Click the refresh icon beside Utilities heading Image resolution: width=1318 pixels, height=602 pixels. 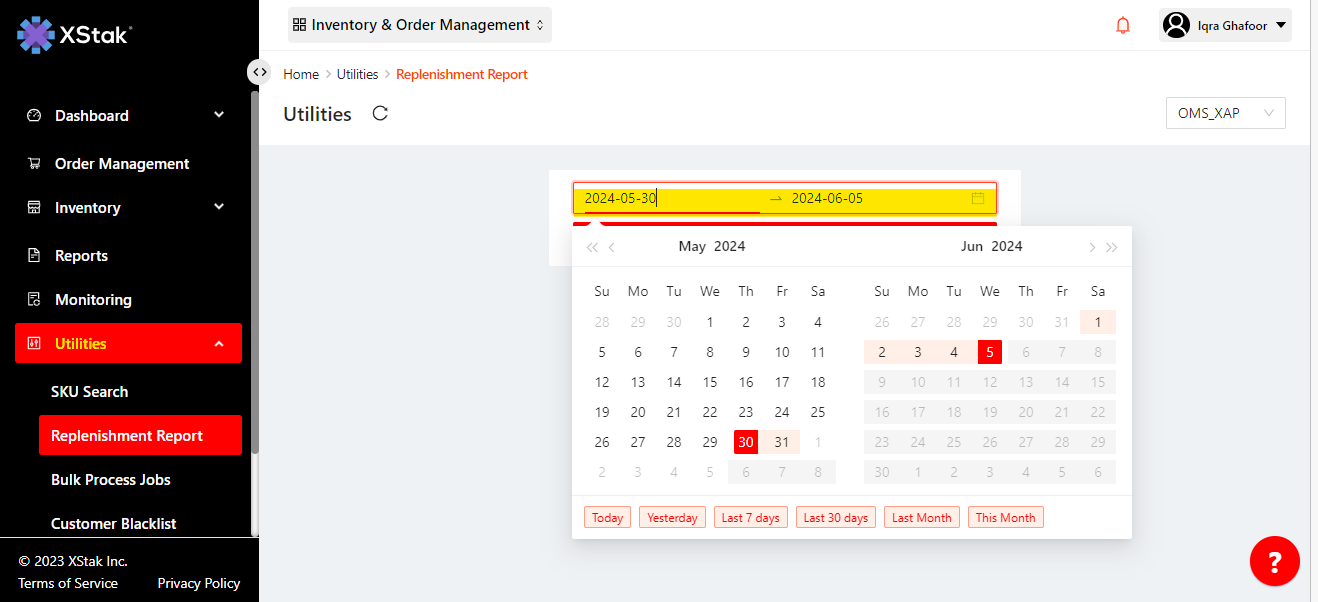(x=380, y=114)
